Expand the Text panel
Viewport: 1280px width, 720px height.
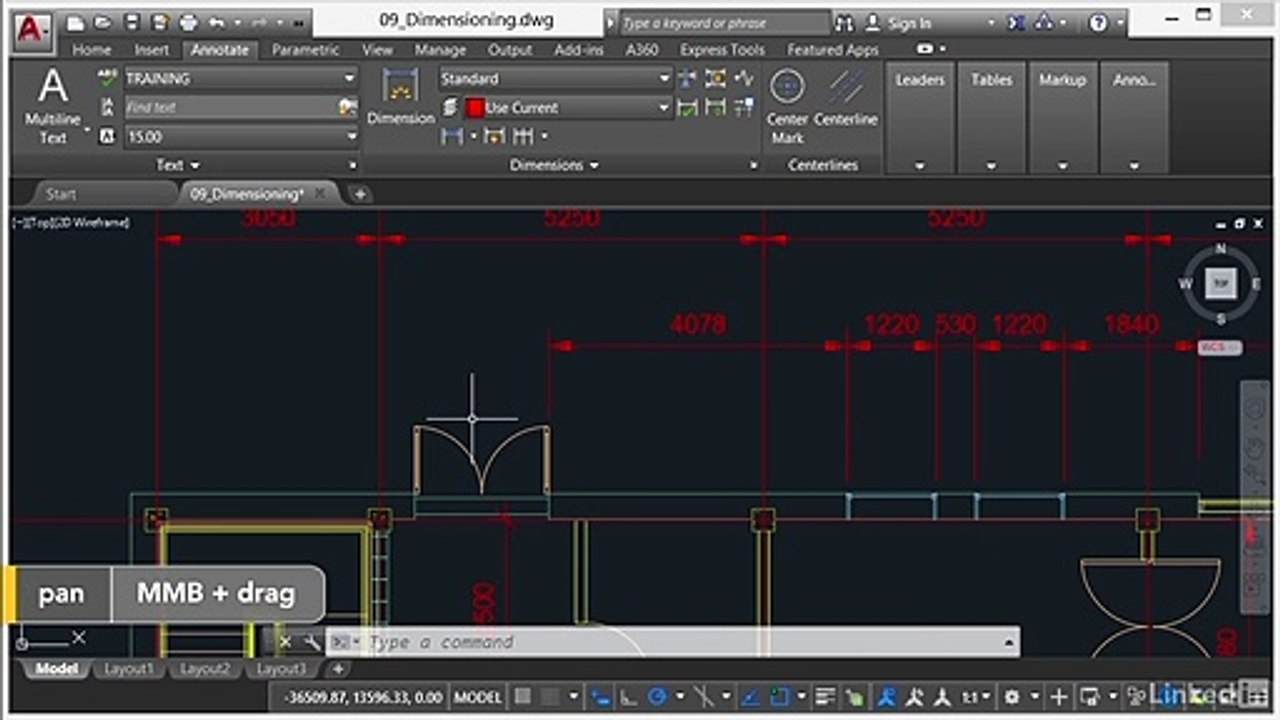pyautogui.click(x=179, y=165)
